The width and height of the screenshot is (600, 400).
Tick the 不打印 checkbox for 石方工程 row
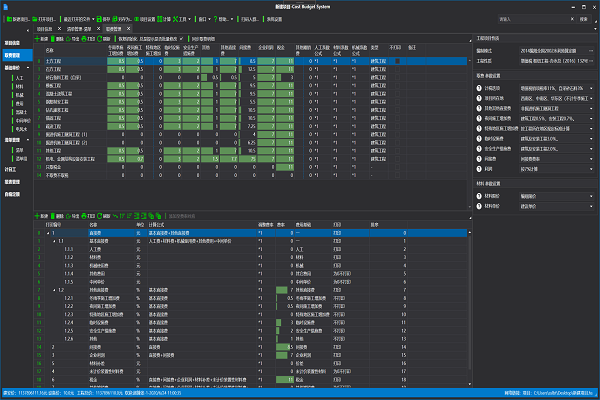[x=395, y=69]
